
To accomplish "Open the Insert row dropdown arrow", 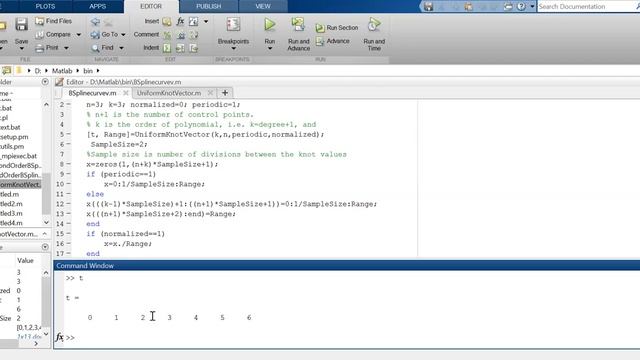I will (206, 21).
